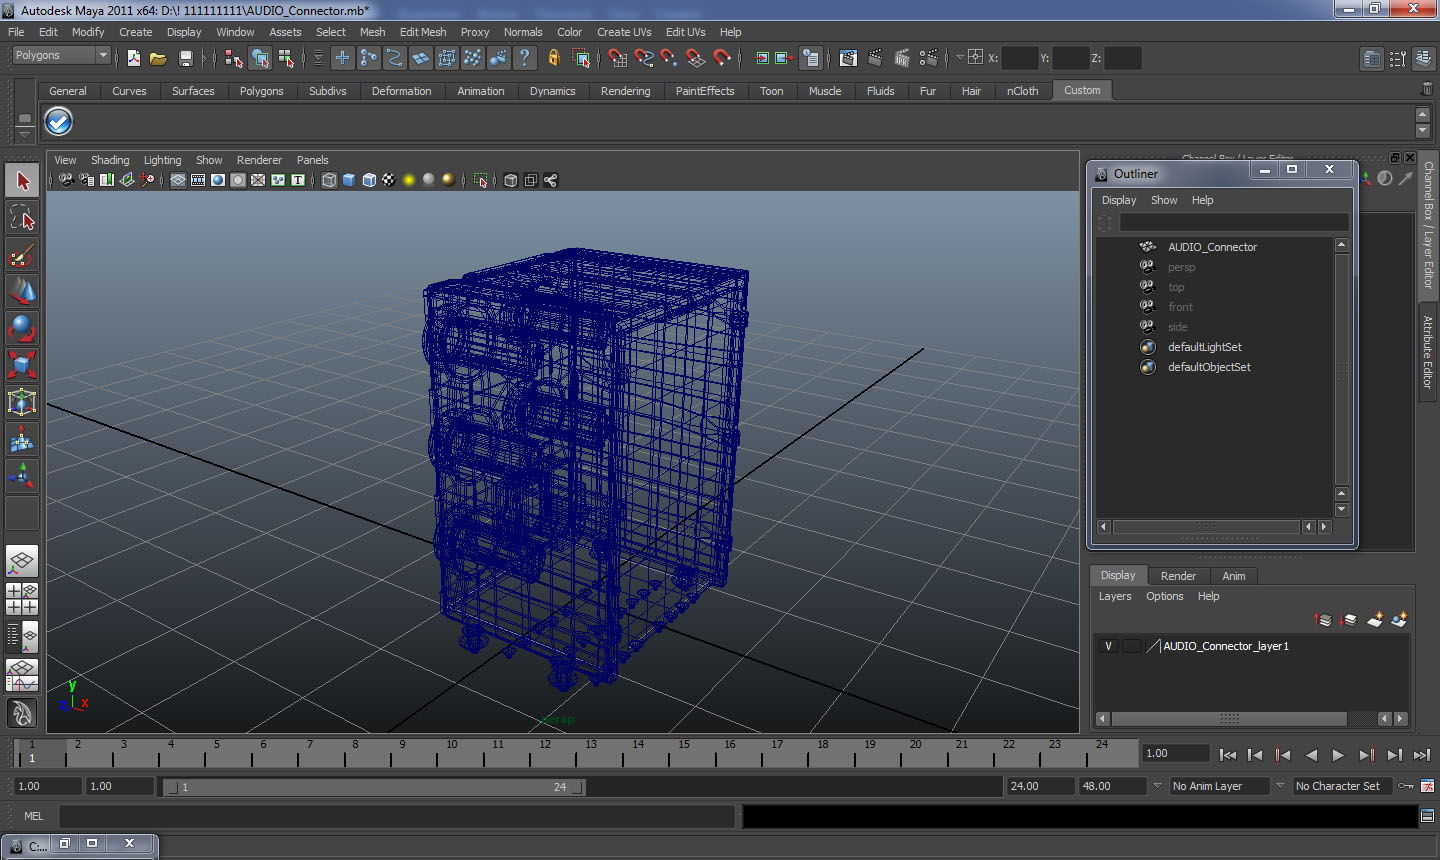
Task: Activate the Lasso select tool
Action: pyautogui.click(x=22, y=218)
